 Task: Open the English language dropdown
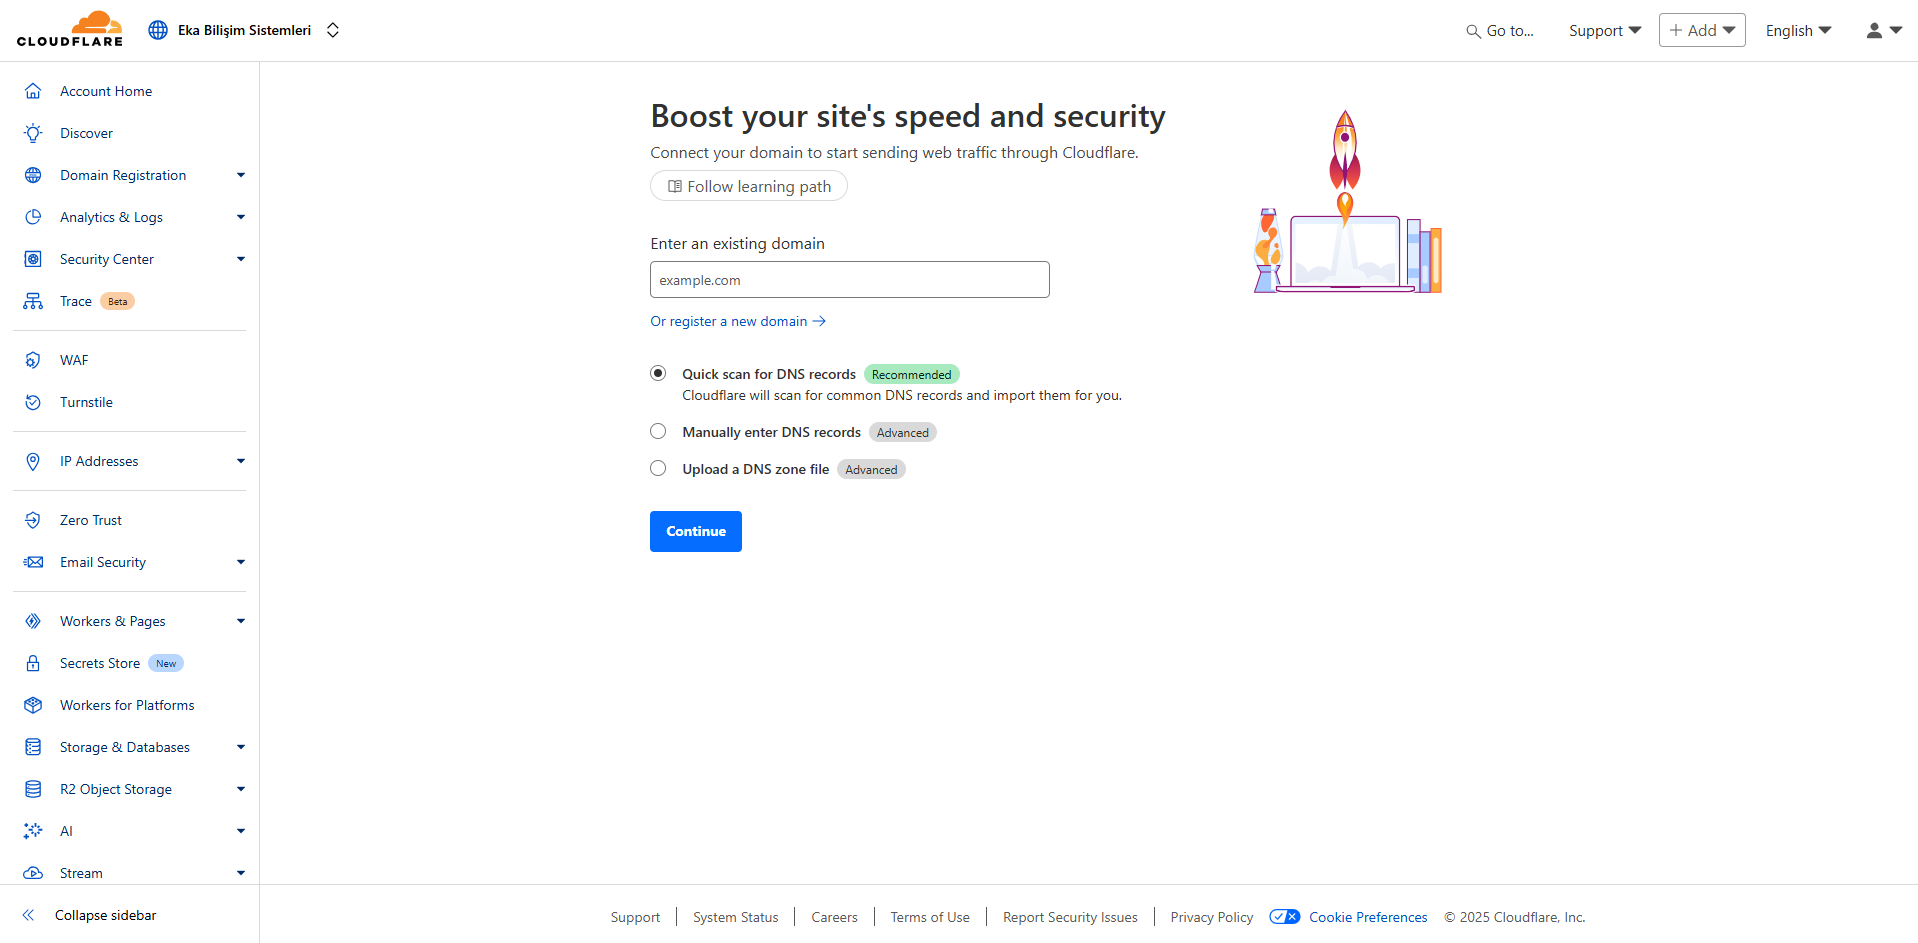pyautogui.click(x=1798, y=30)
